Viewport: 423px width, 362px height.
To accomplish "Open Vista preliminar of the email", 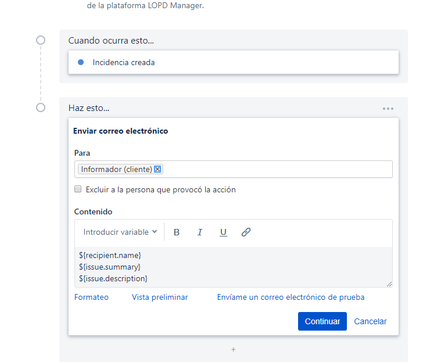I will pos(160,297).
